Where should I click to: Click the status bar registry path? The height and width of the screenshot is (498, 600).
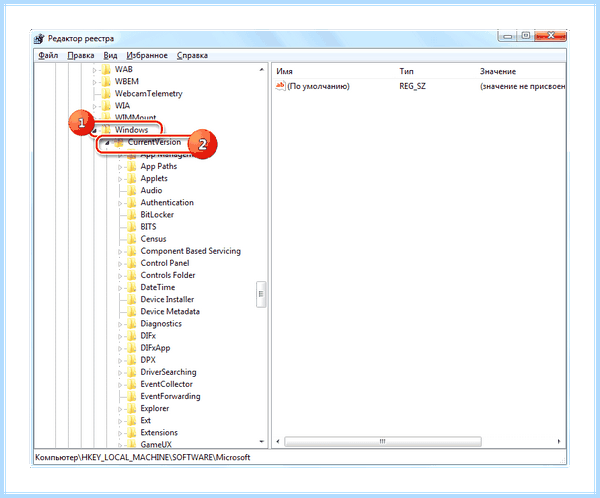pos(143,457)
